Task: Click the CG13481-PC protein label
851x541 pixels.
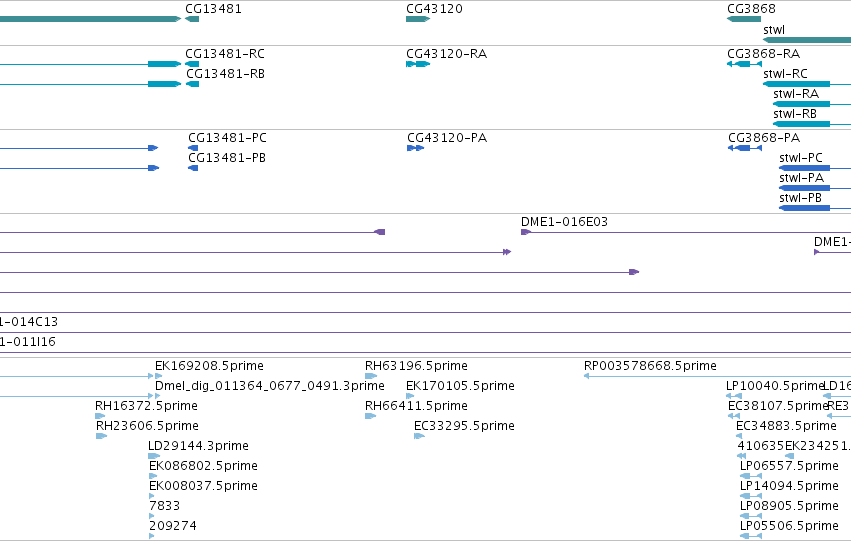Action: pyautogui.click(x=227, y=138)
